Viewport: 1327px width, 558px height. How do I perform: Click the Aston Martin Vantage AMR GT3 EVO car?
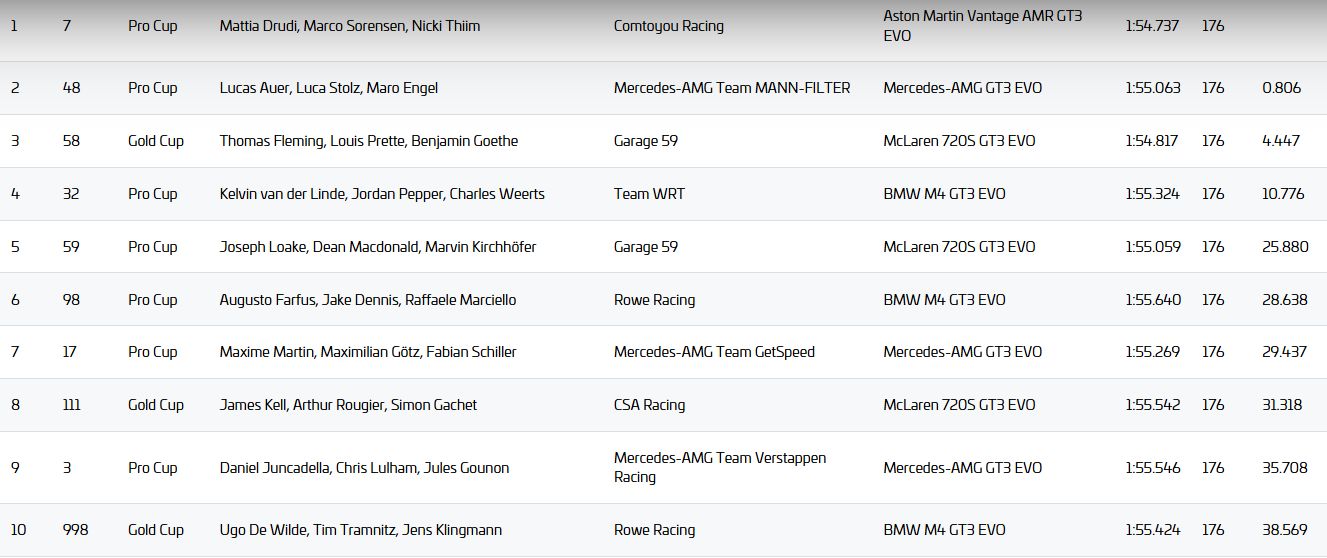[982, 26]
